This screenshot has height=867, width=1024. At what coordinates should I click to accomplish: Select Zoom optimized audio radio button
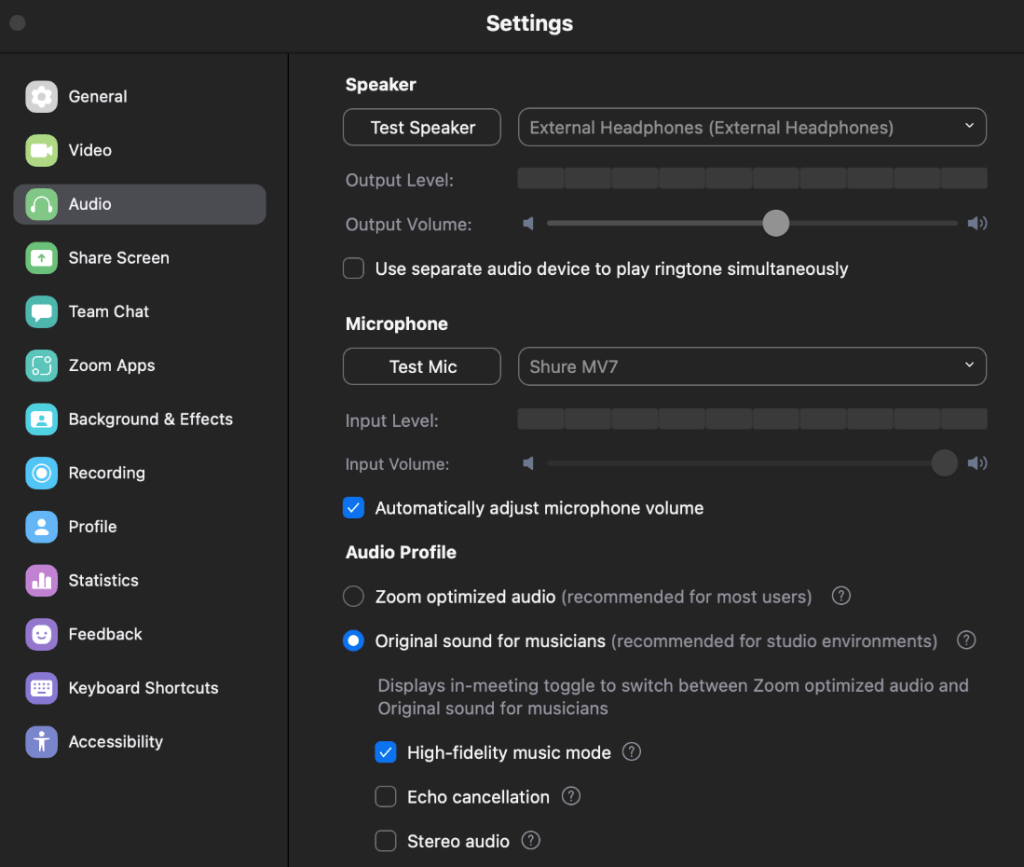click(x=353, y=597)
